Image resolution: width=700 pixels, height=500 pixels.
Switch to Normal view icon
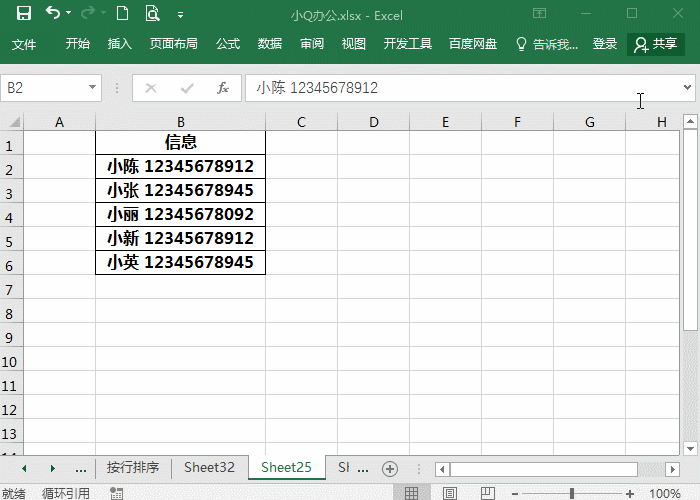click(x=411, y=493)
